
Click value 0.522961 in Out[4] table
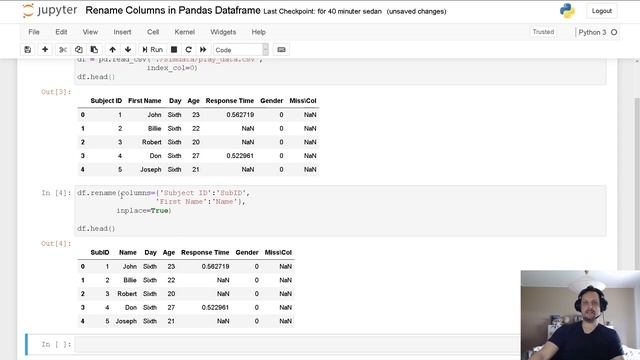(x=215, y=307)
